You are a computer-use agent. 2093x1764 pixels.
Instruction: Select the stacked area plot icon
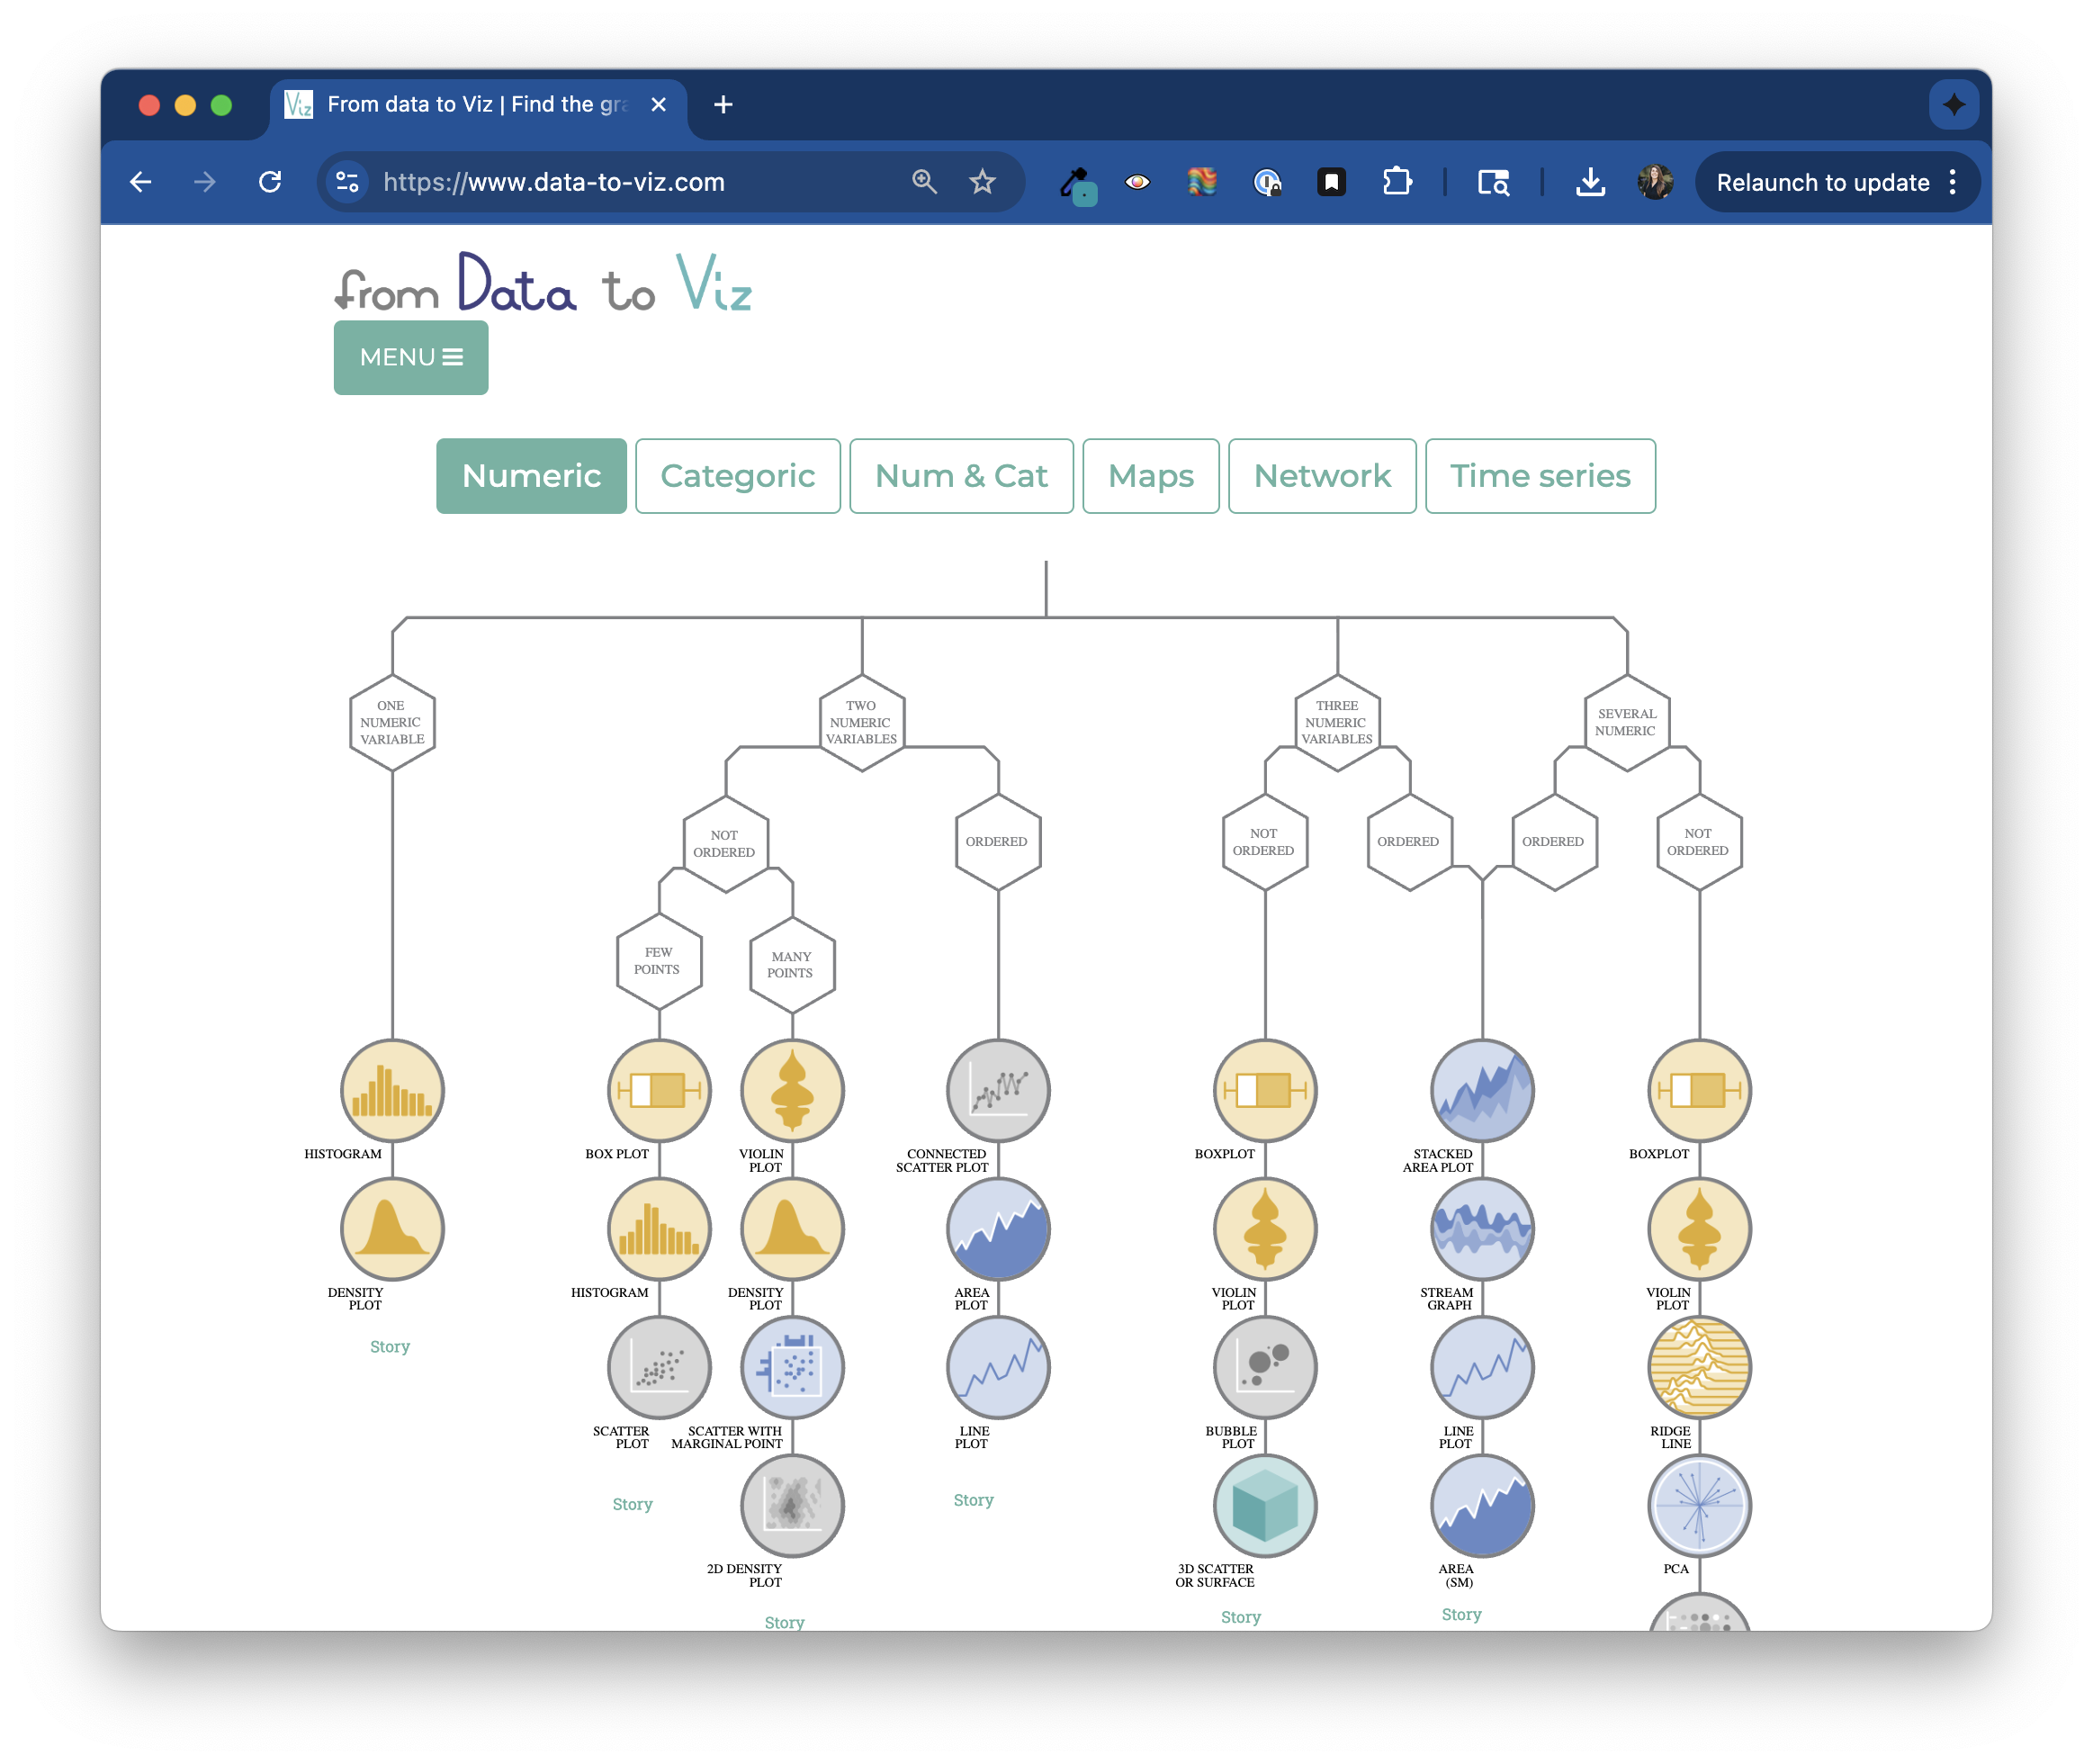(1482, 1090)
